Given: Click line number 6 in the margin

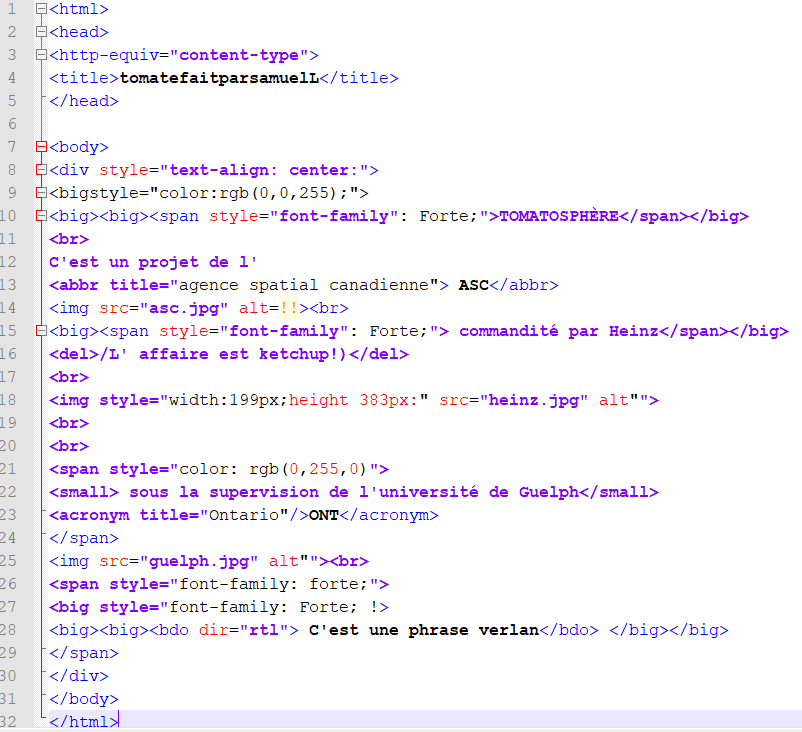Looking at the screenshot, I should point(12,124).
